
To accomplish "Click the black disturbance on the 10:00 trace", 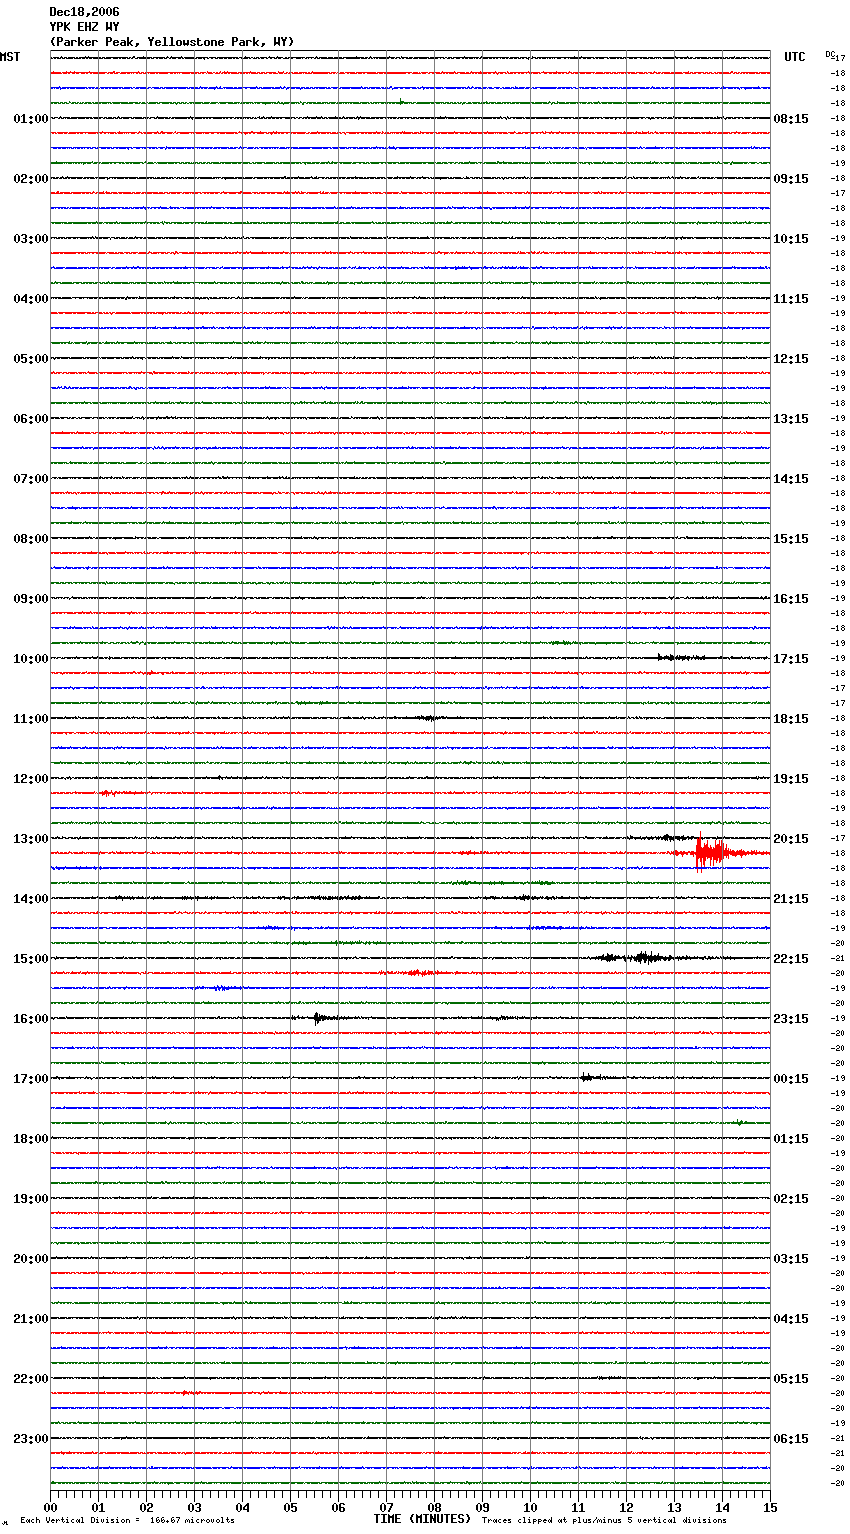I will pyautogui.click(x=680, y=657).
